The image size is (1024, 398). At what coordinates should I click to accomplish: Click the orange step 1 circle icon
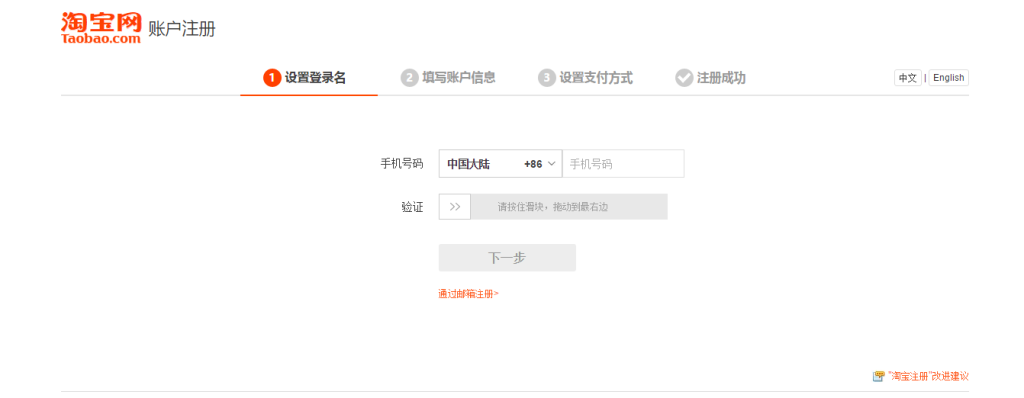(272, 78)
